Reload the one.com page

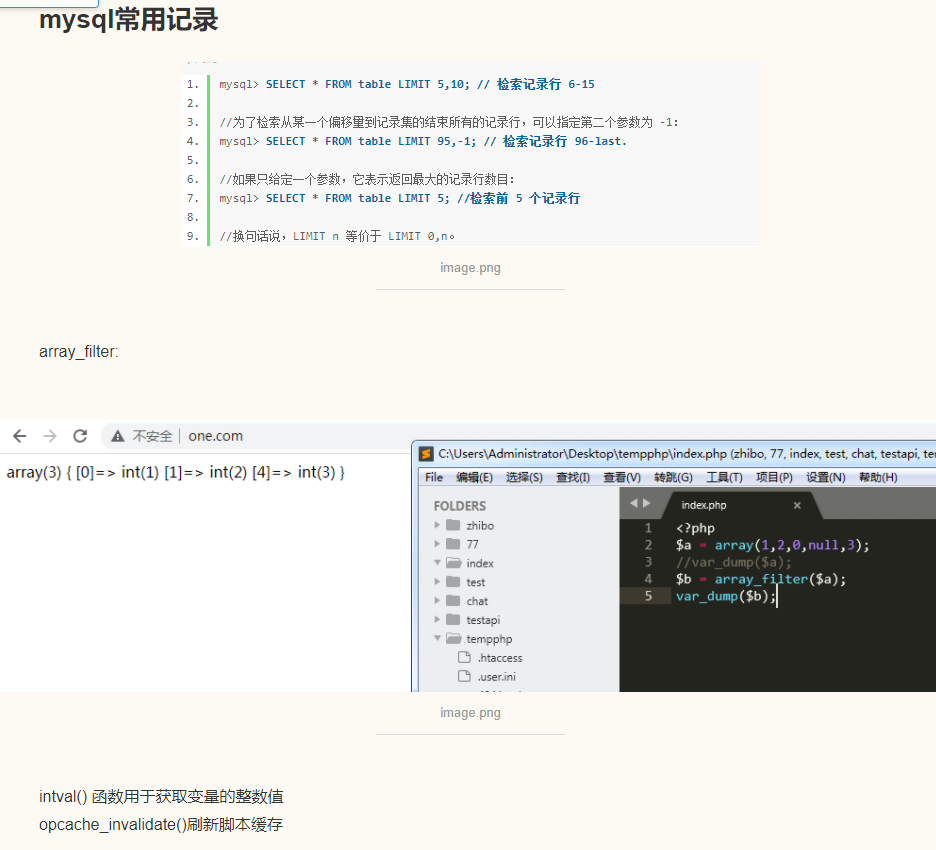click(80, 436)
